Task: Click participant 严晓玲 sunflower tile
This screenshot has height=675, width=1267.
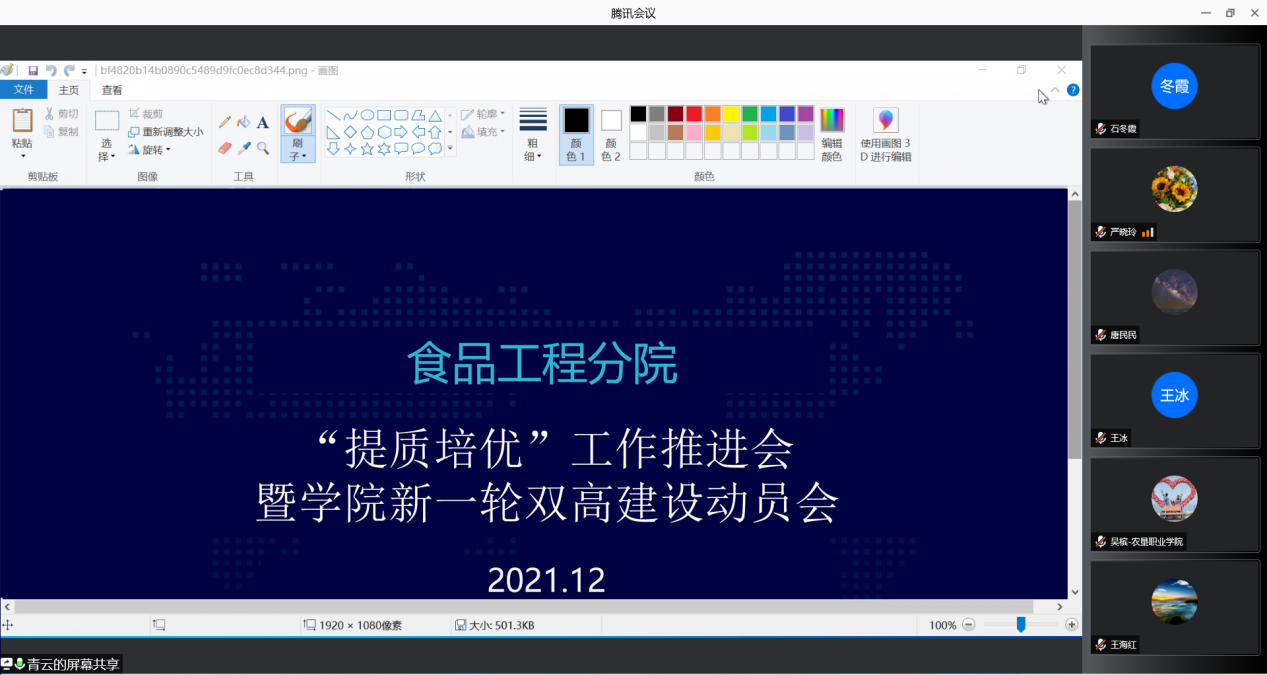Action: (x=1174, y=194)
